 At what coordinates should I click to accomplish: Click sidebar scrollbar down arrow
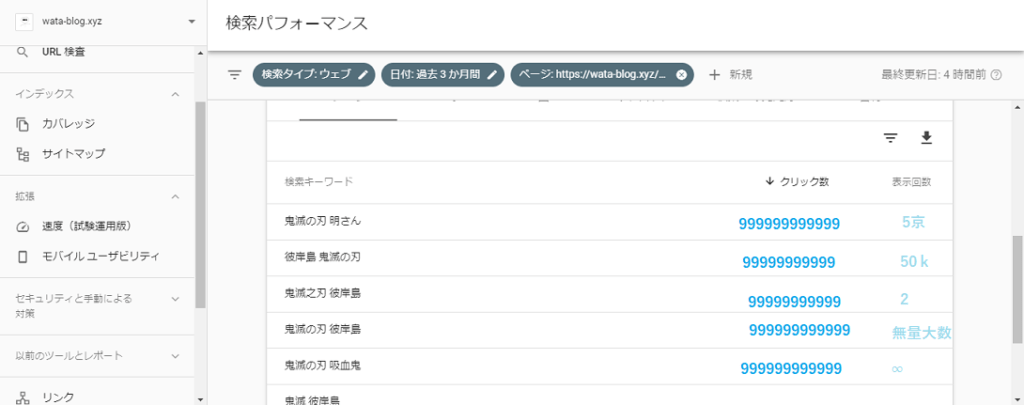pos(200,398)
